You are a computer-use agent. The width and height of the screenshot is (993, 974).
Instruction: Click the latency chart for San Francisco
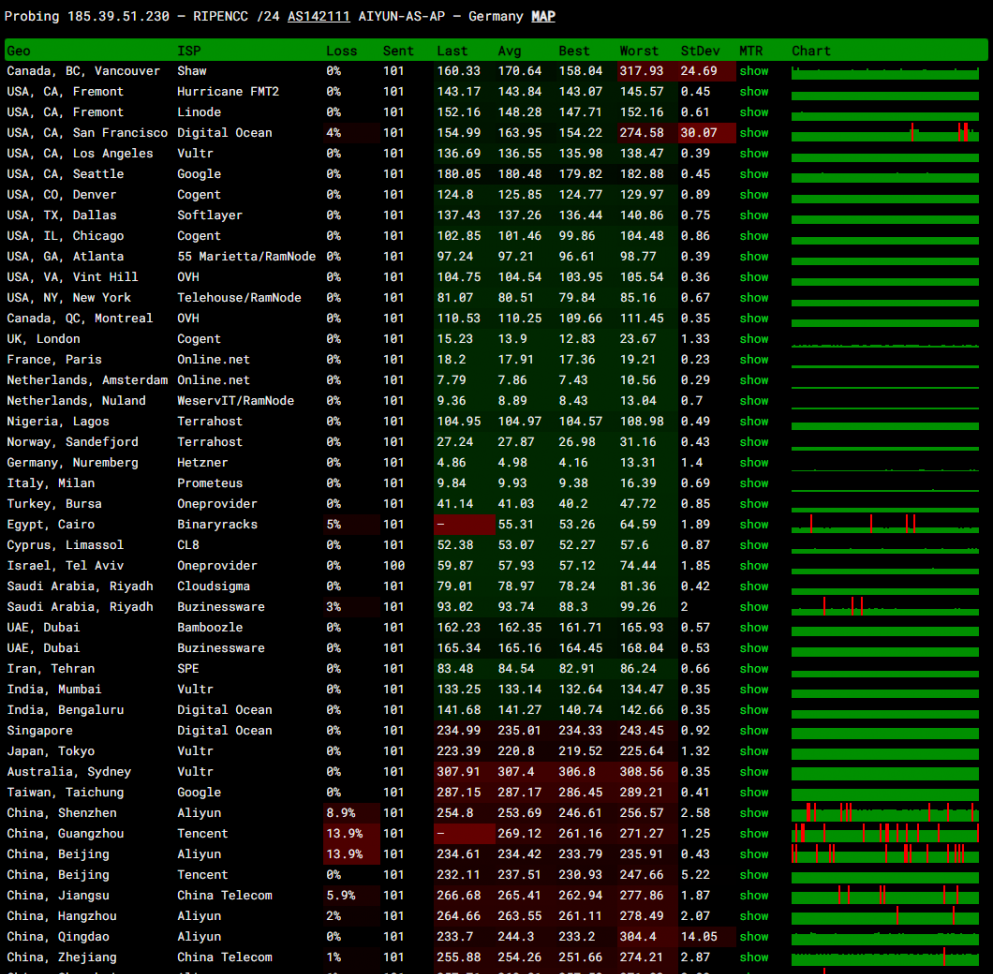click(885, 133)
